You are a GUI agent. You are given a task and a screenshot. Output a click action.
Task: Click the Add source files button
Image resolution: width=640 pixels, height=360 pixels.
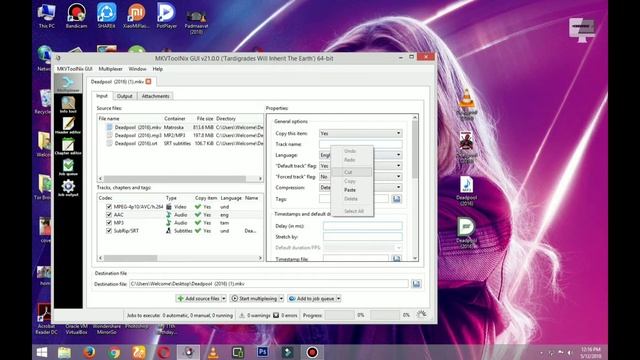click(199, 299)
